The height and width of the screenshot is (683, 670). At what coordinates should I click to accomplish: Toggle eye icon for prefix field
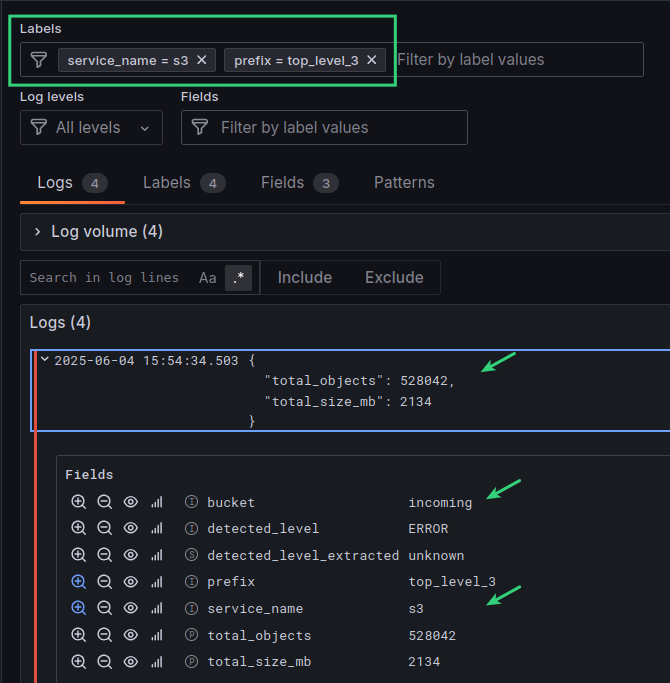[x=131, y=582]
